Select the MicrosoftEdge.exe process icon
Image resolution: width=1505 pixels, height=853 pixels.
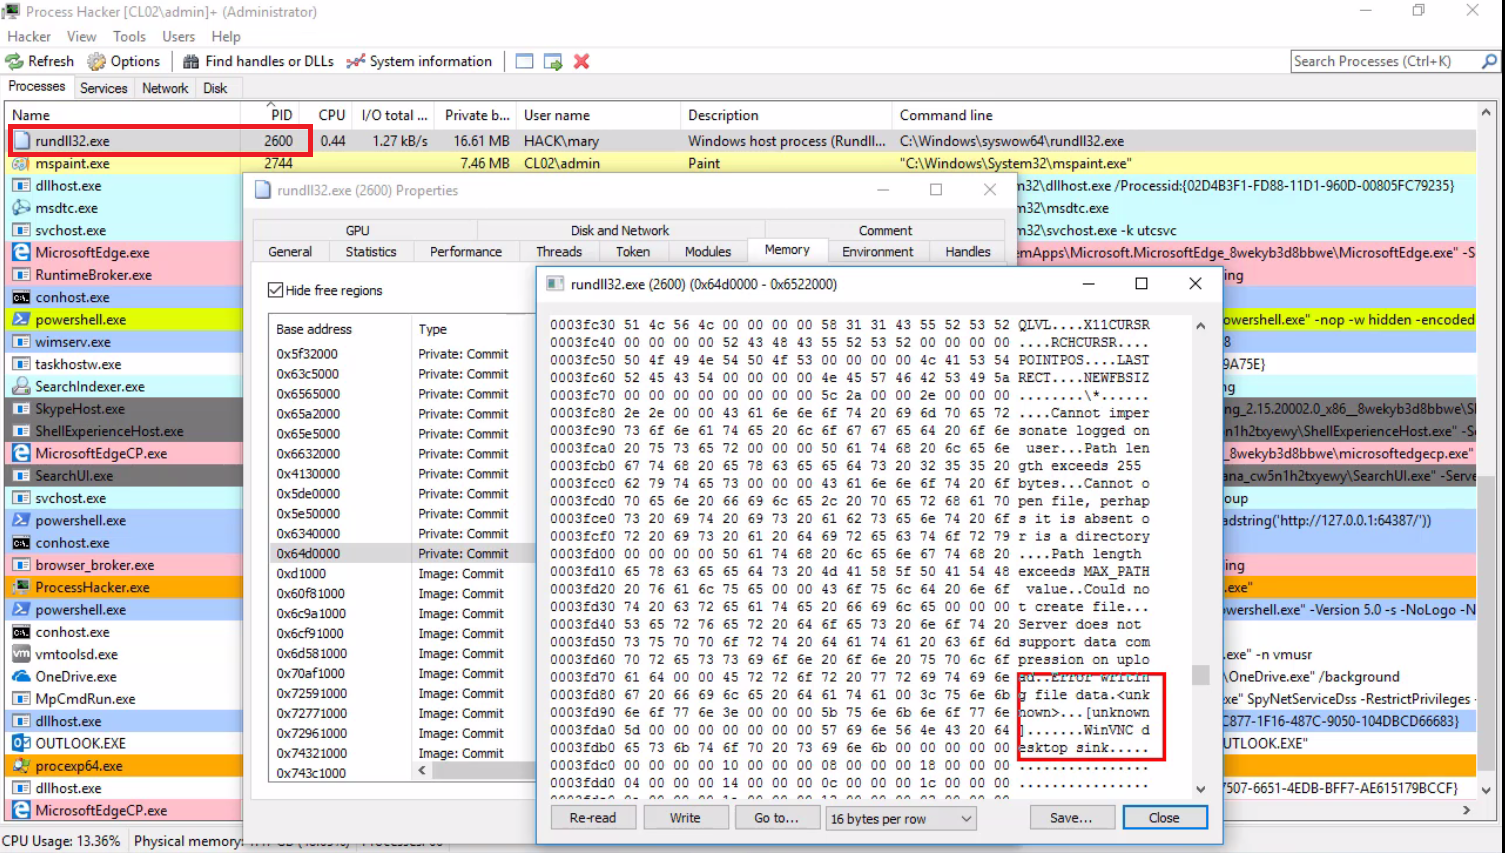point(21,253)
